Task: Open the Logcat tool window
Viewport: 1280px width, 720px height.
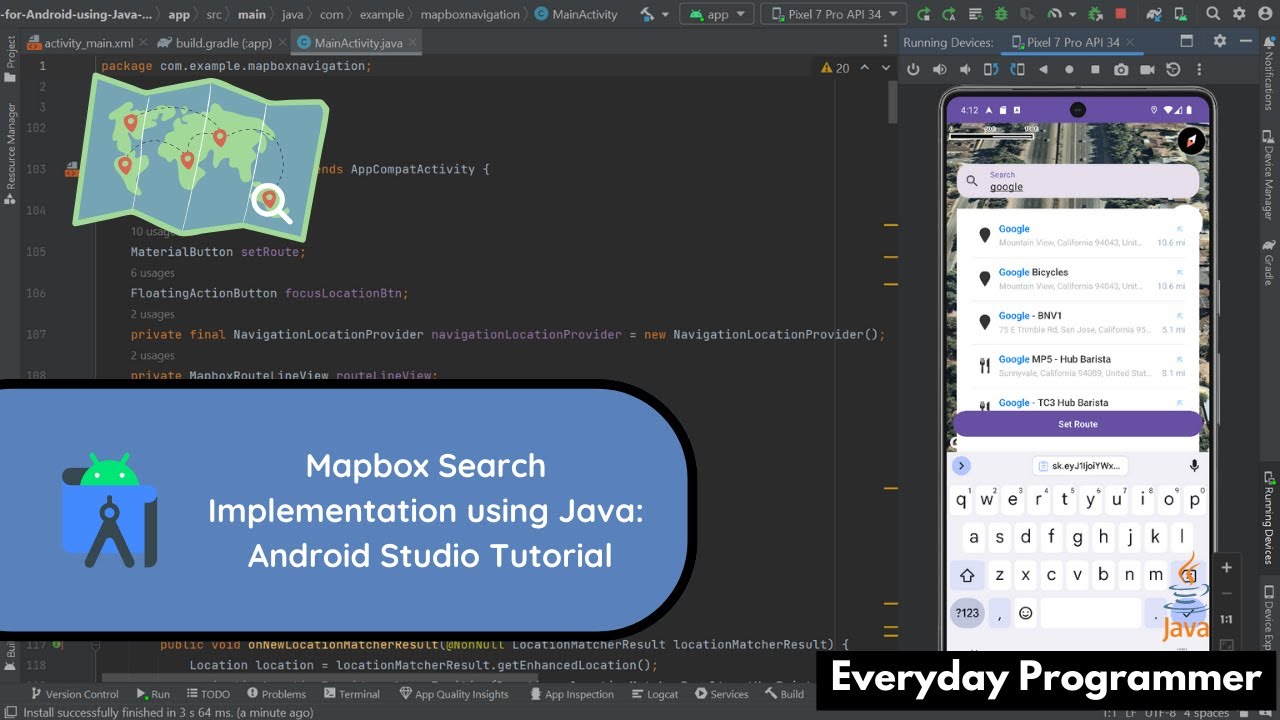Action: (655, 694)
